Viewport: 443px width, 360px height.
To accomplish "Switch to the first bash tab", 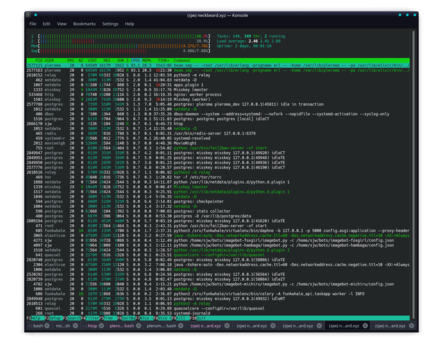I will pyautogui.click(x=39, y=326).
